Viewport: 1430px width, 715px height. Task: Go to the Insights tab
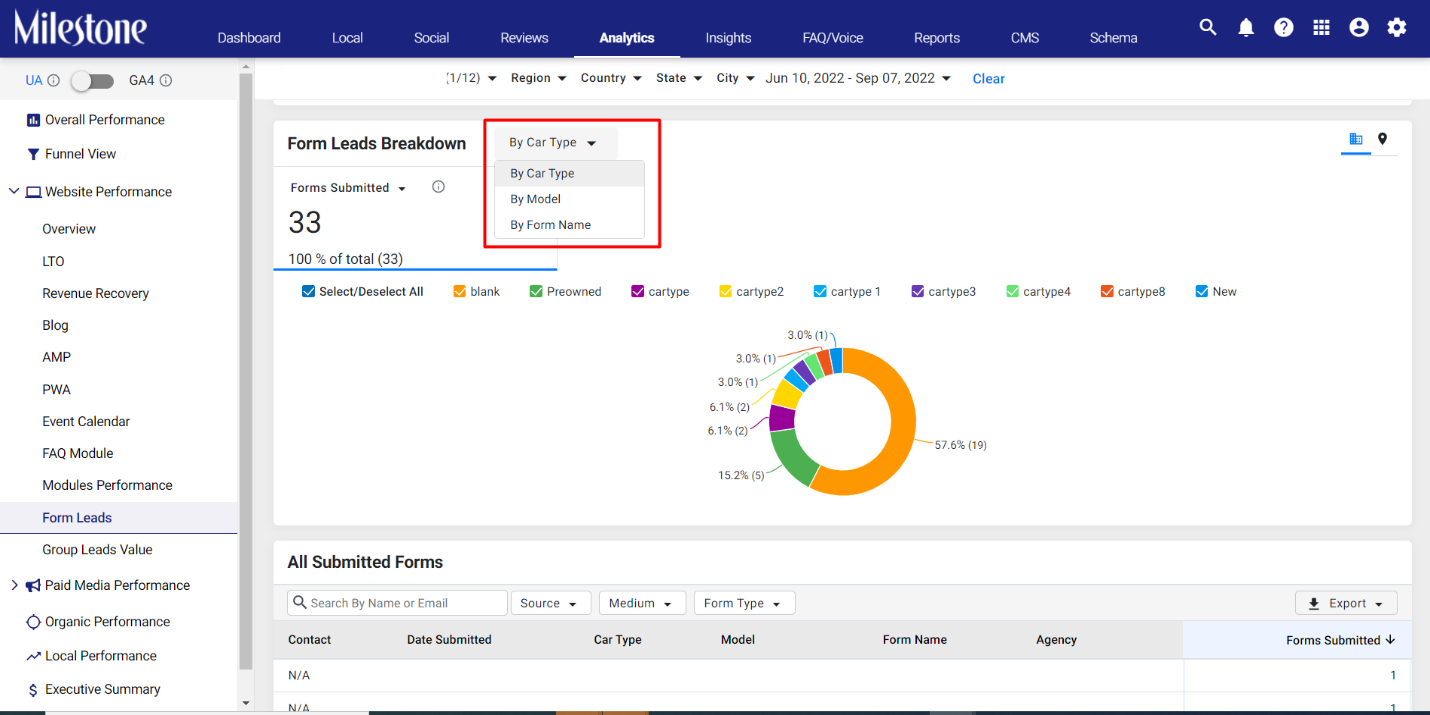click(728, 38)
